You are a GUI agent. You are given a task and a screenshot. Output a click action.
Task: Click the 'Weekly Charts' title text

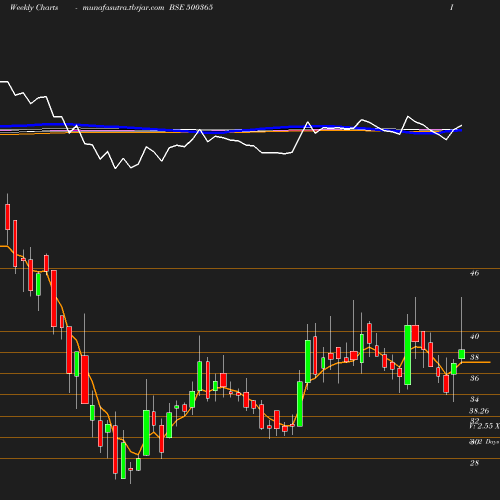pyautogui.click(x=34, y=8)
